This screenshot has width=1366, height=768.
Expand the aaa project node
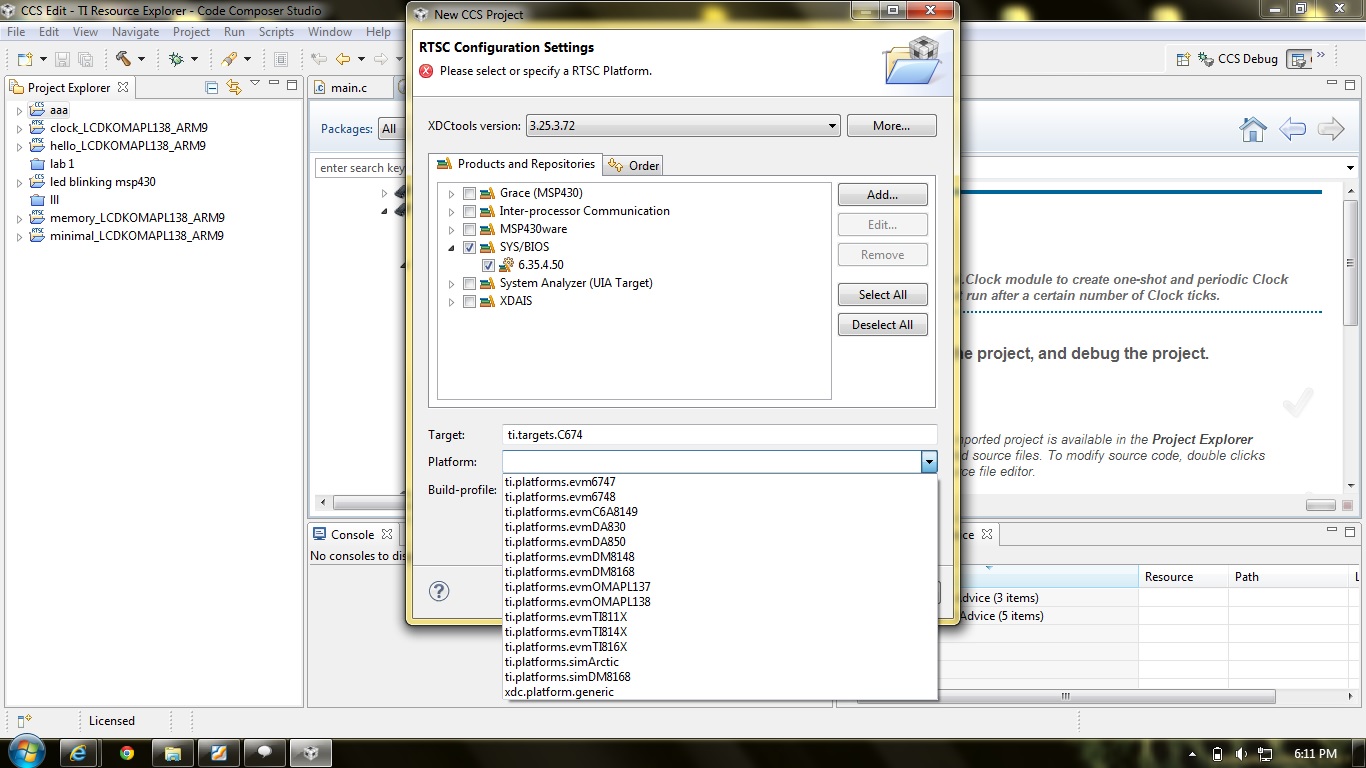click(x=19, y=110)
